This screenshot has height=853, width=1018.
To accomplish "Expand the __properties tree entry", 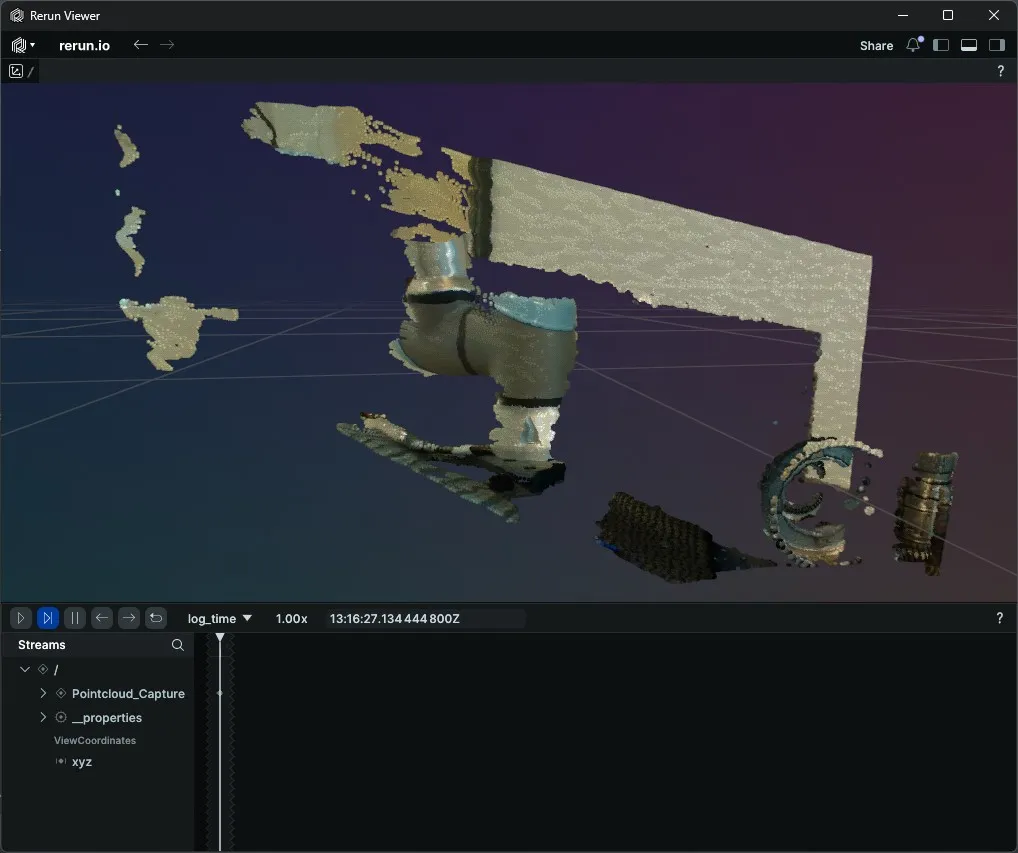I will pyautogui.click(x=43, y=717).
